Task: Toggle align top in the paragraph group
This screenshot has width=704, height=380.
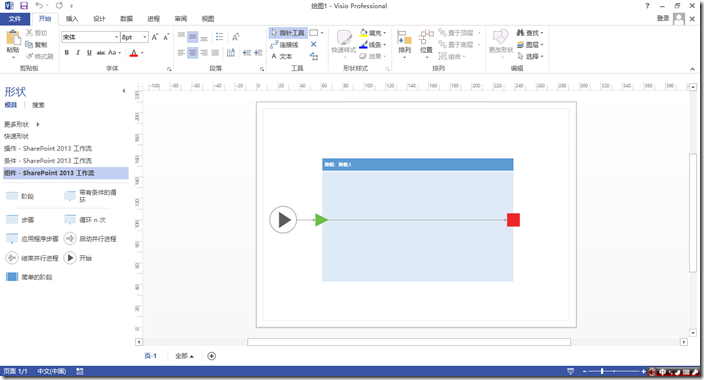Action: (181, 36)
